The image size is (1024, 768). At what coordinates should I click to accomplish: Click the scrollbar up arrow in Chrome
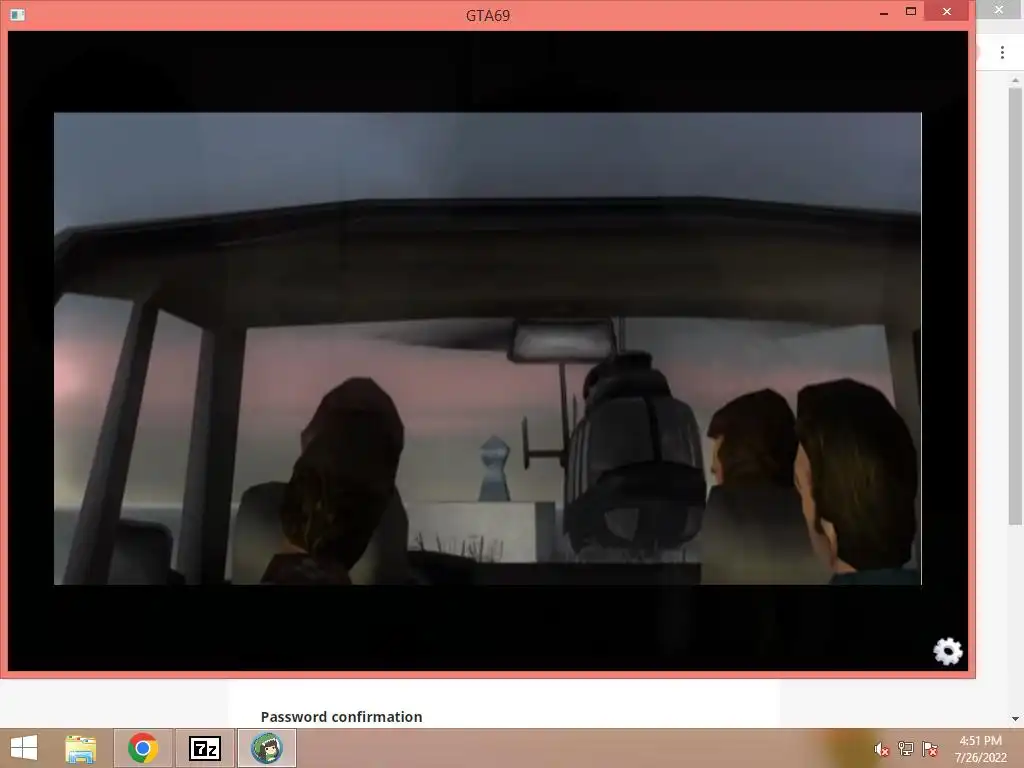tap(1015, 80)
